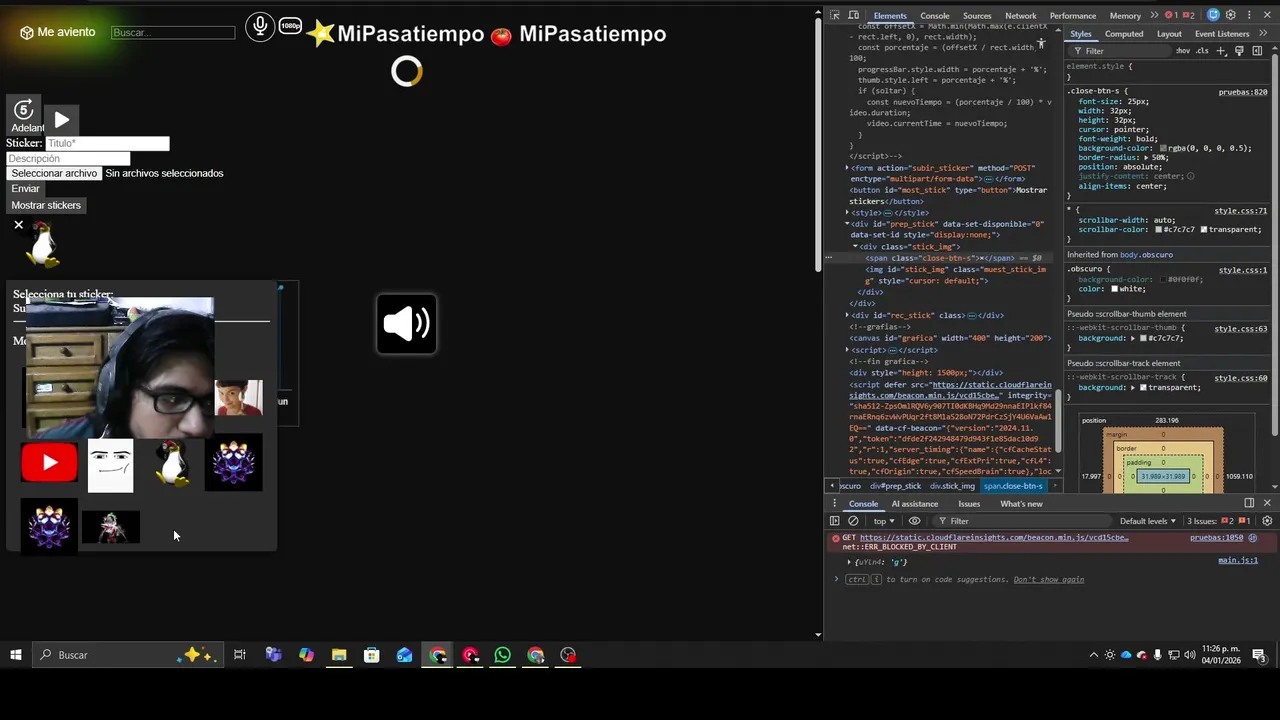Image resolution: width=1280 pixels, height=720 pixels.
Task: Click the new style rule plus icon
Action: (x=1221, y=51)
